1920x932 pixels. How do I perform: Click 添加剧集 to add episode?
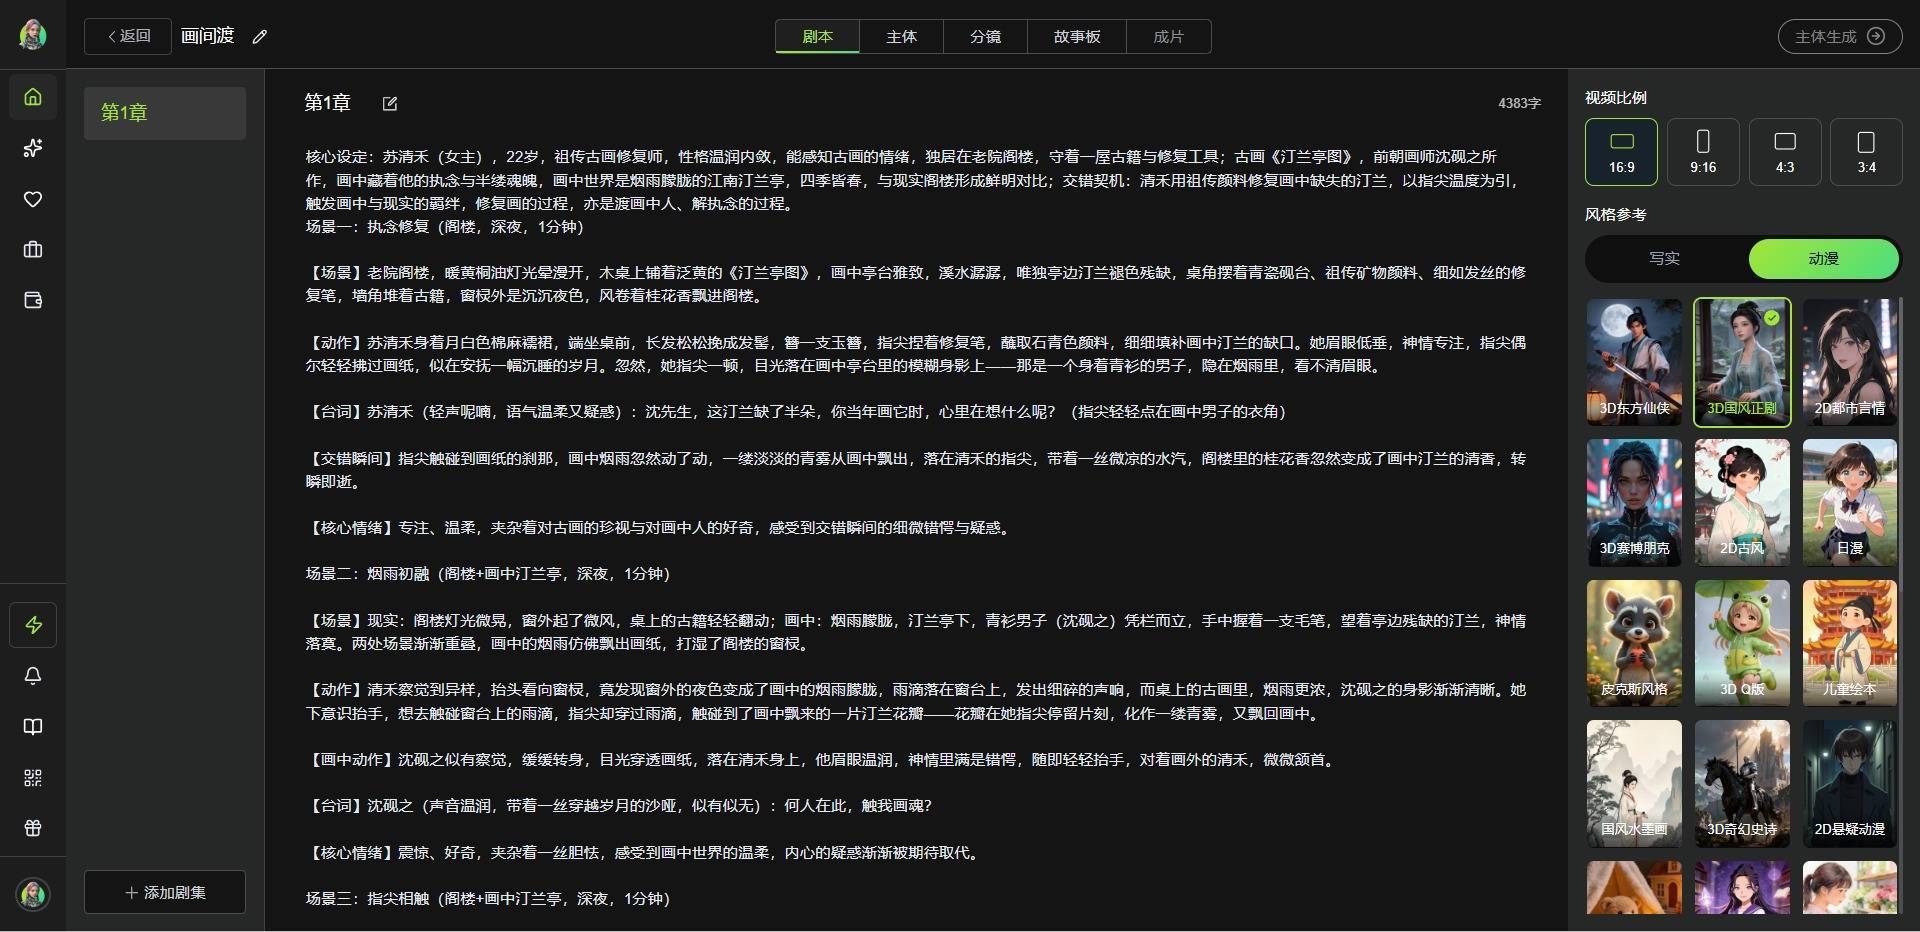(165, 892)
